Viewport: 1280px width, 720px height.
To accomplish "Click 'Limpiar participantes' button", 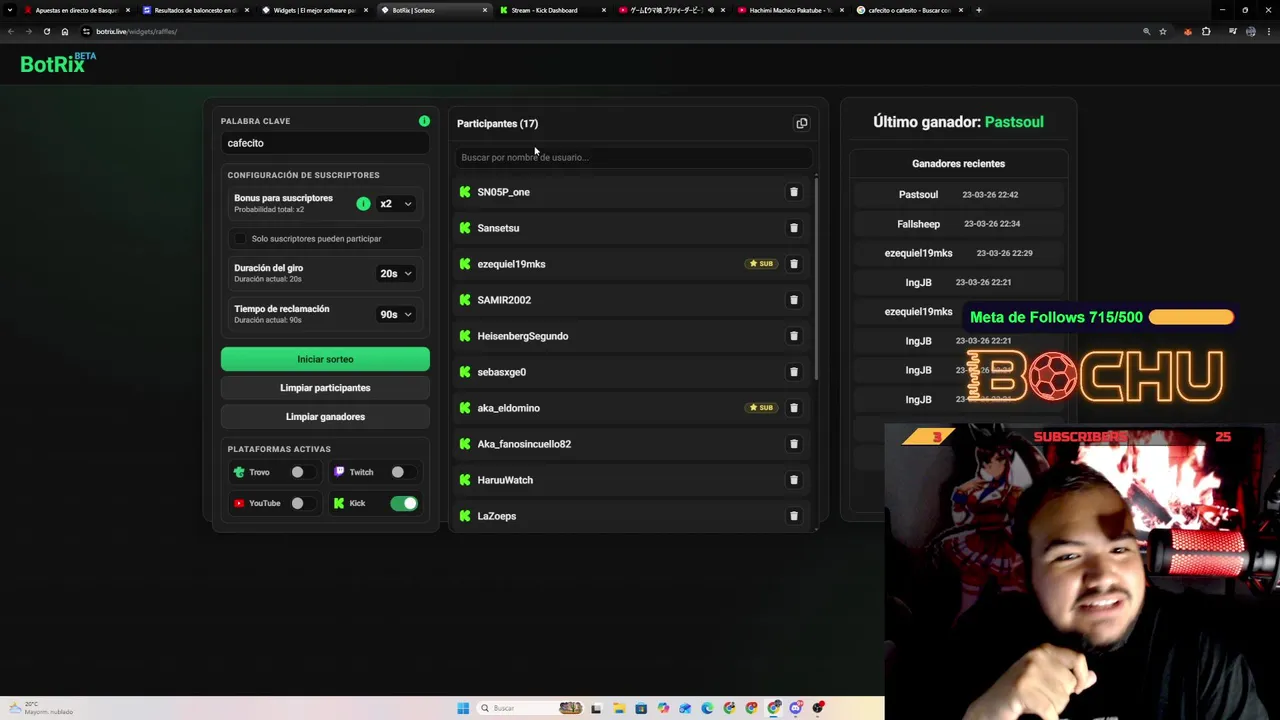I will (325, 388).
